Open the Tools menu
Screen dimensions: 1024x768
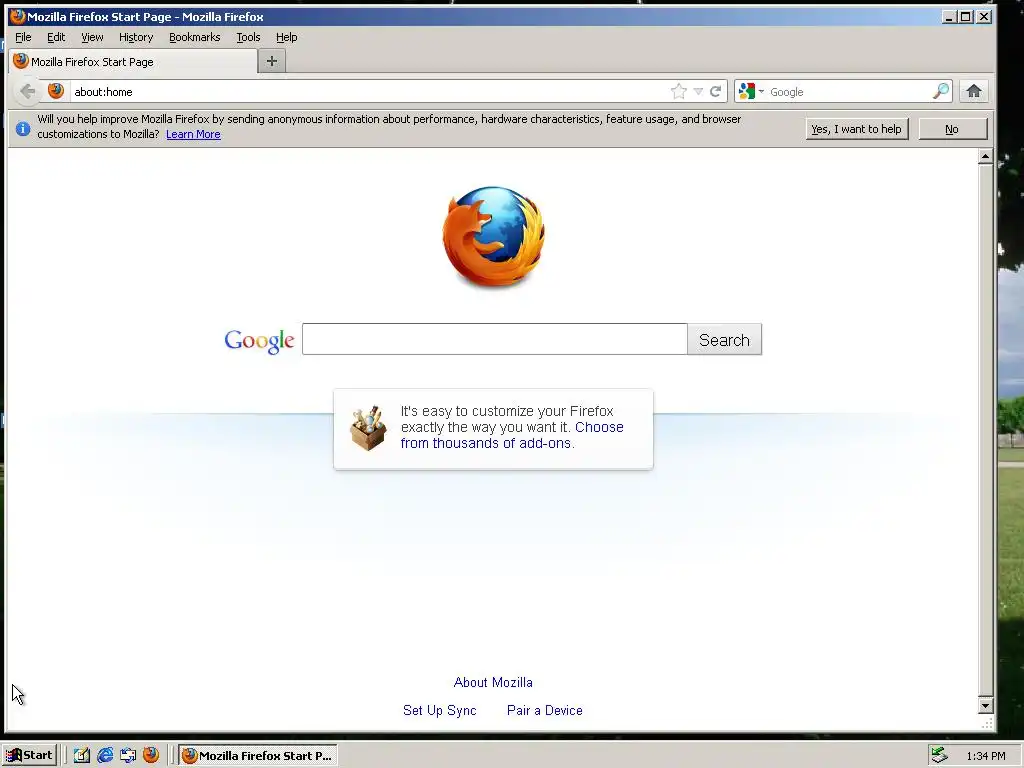pyautogui.click(x=248, y=37)
